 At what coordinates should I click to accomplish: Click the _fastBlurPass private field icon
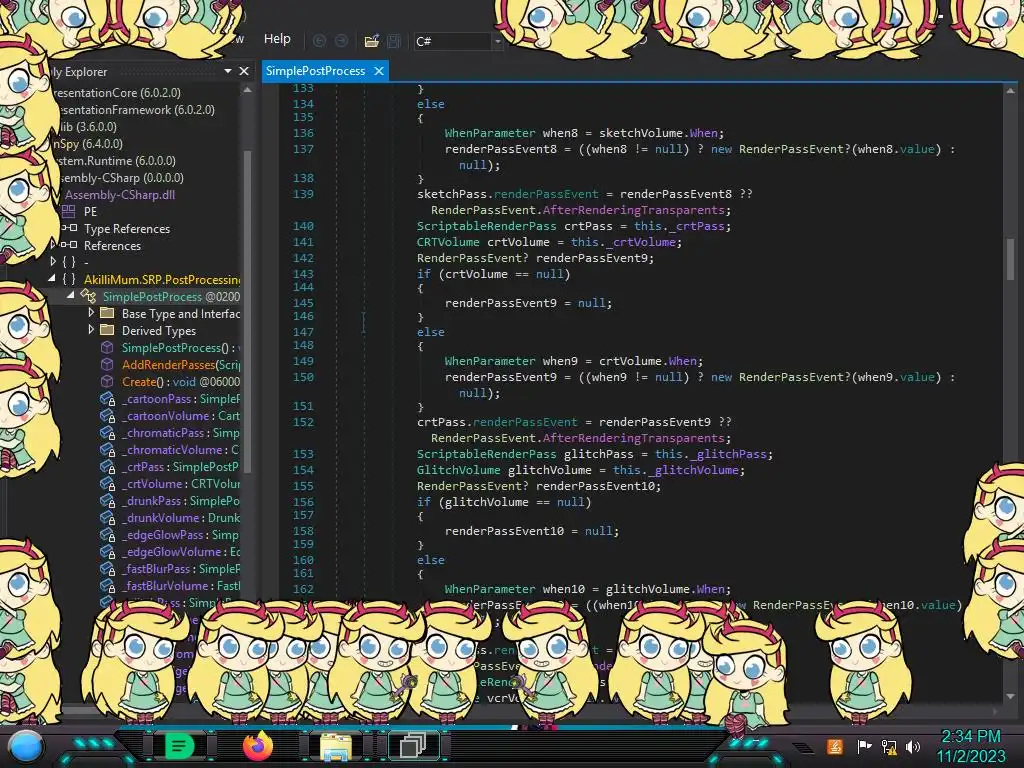coord(108,569)
